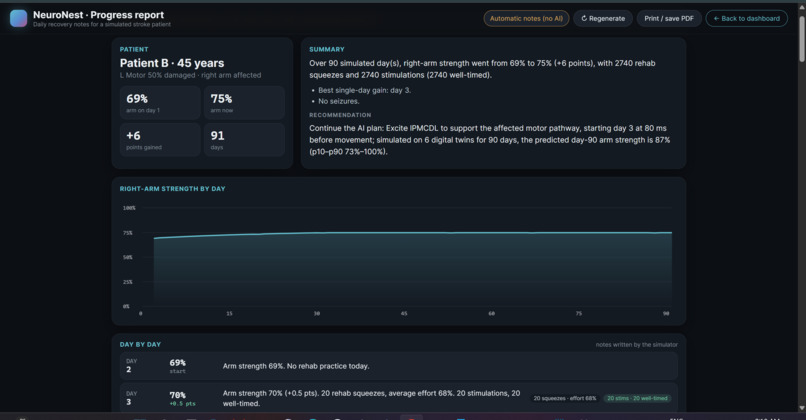Click the 100% y-axis label

[129, 208]
